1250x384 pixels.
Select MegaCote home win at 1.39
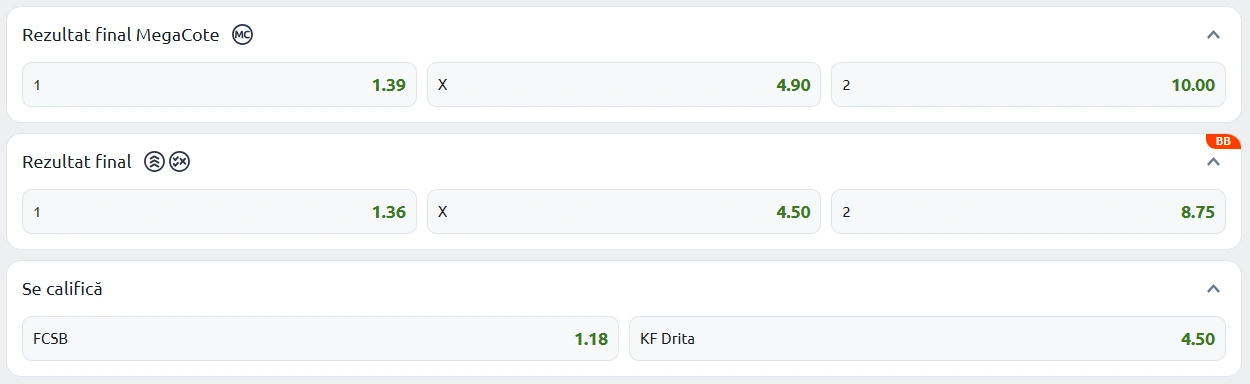click(x=219, y=85)
